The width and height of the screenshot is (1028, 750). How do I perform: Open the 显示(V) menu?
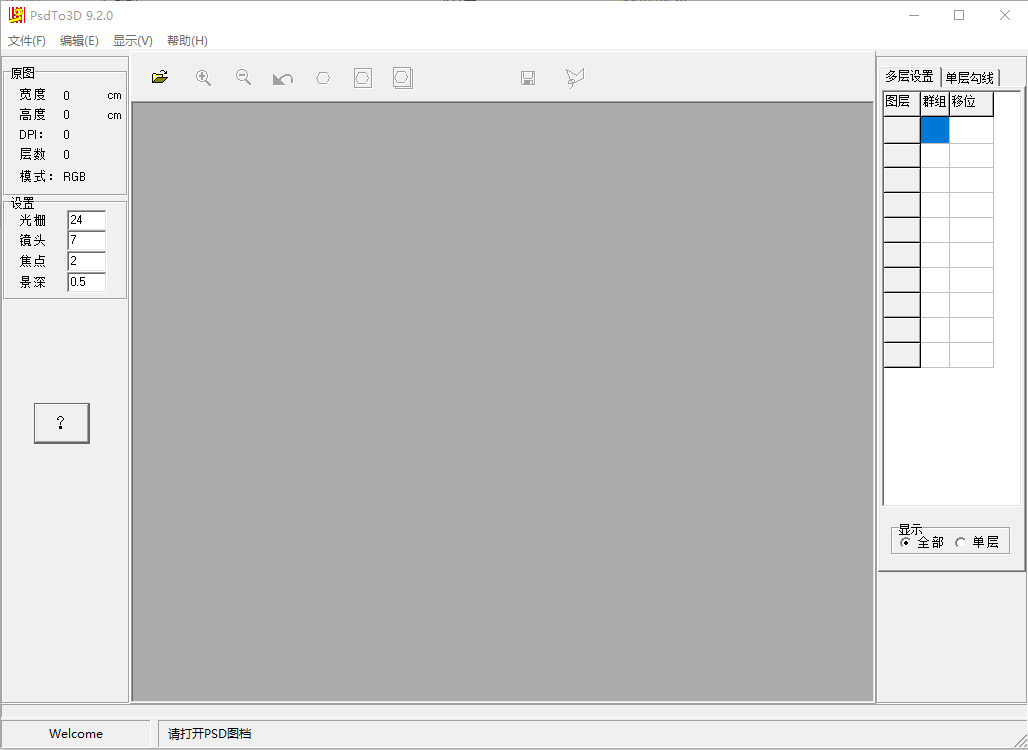[133, 41]
